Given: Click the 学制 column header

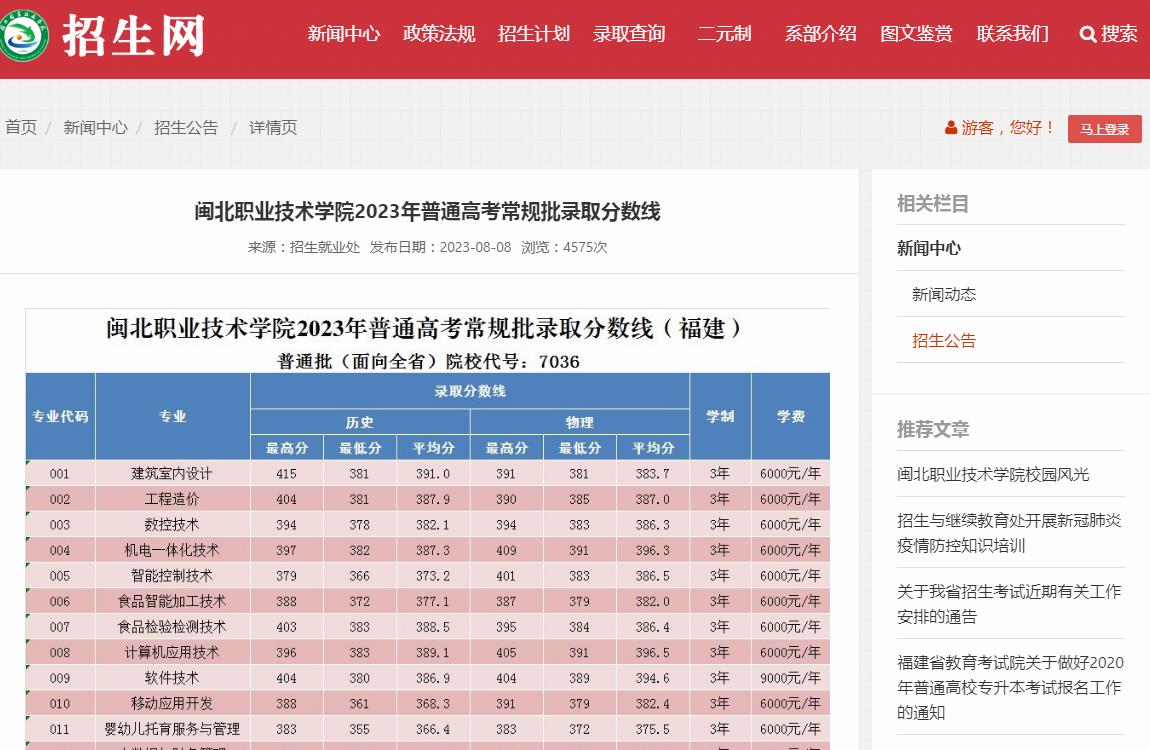Looking at the screenshot, I should 720,416.
